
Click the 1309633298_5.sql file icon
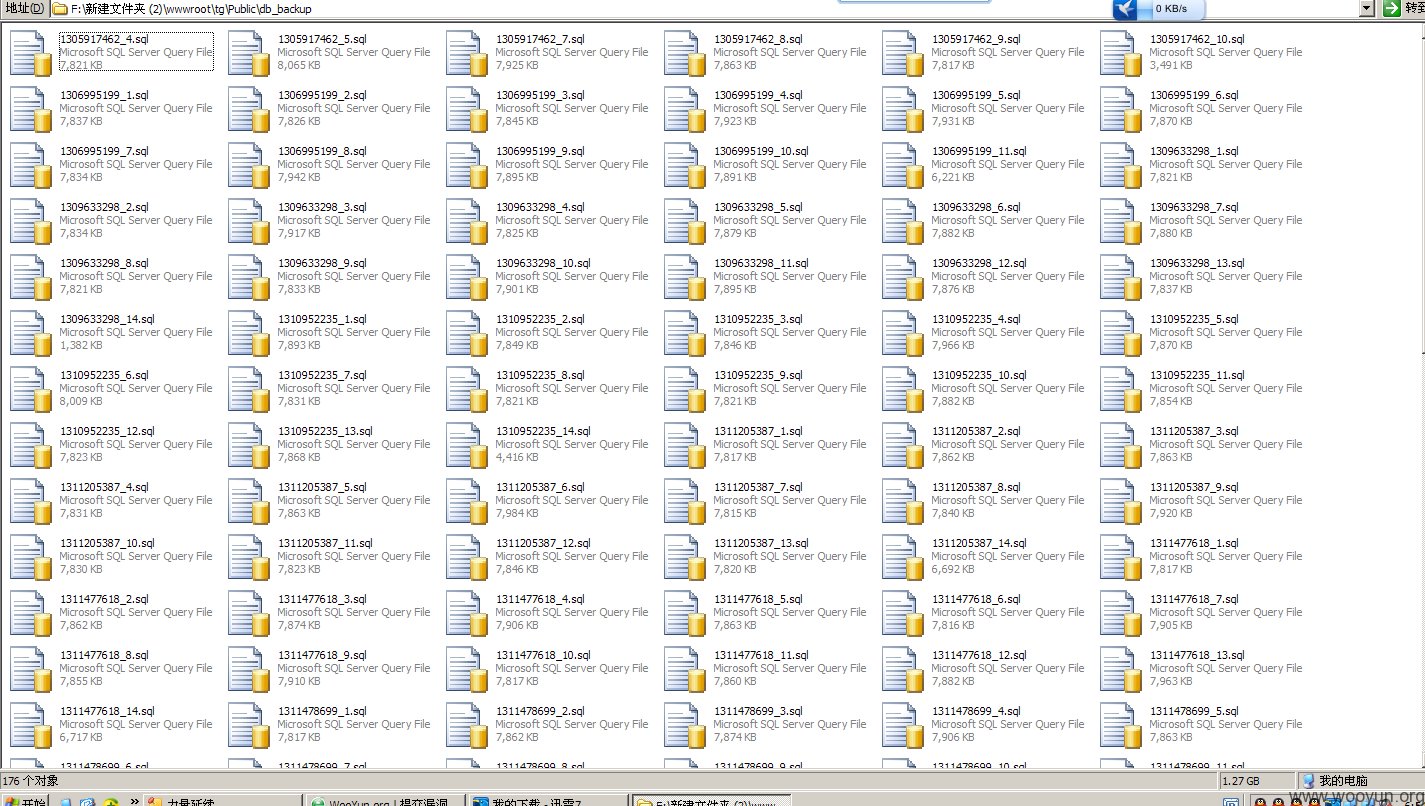click(684, 221)
